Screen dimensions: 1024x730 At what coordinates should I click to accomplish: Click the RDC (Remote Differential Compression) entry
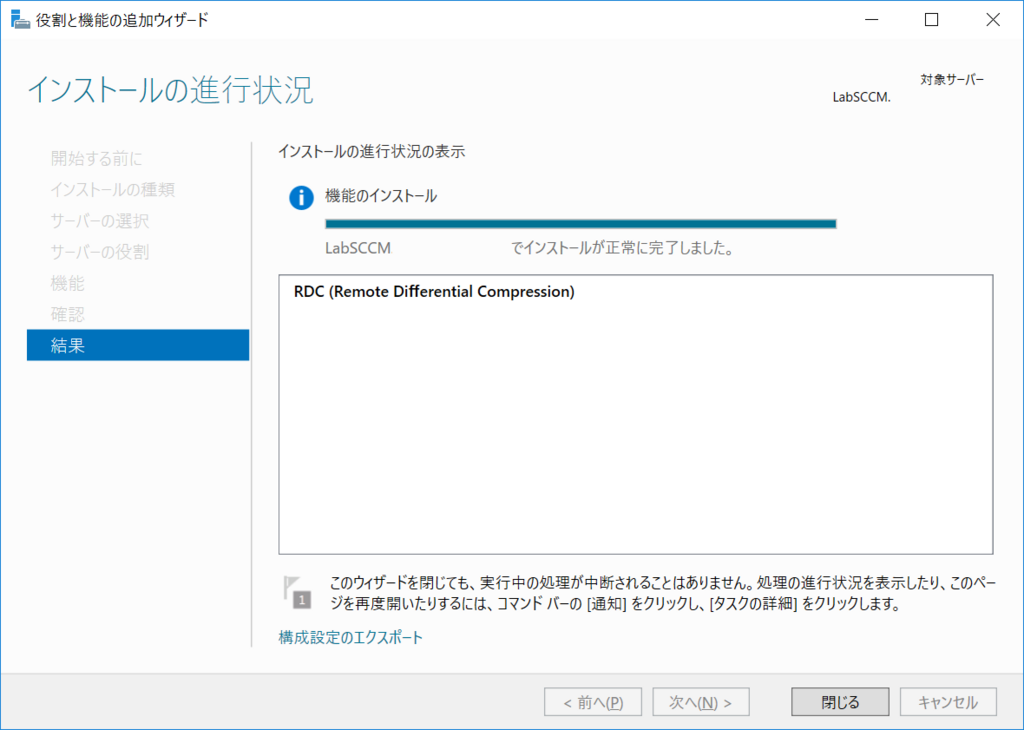(434, 291)
